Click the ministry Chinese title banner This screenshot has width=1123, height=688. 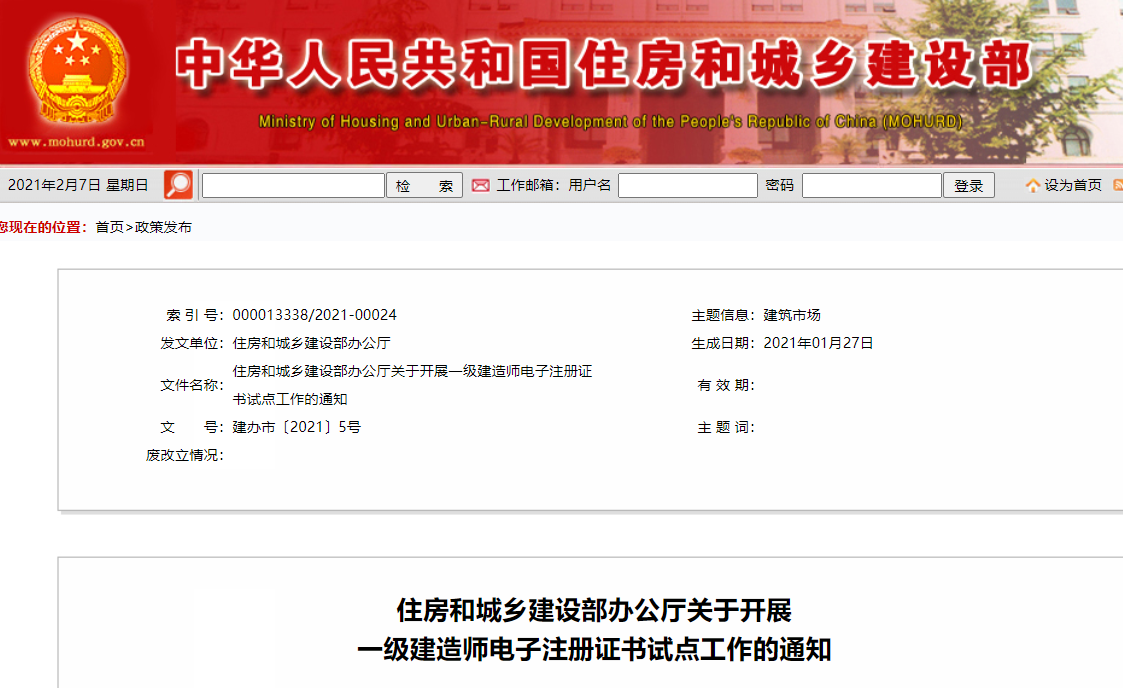pos(603,66)
